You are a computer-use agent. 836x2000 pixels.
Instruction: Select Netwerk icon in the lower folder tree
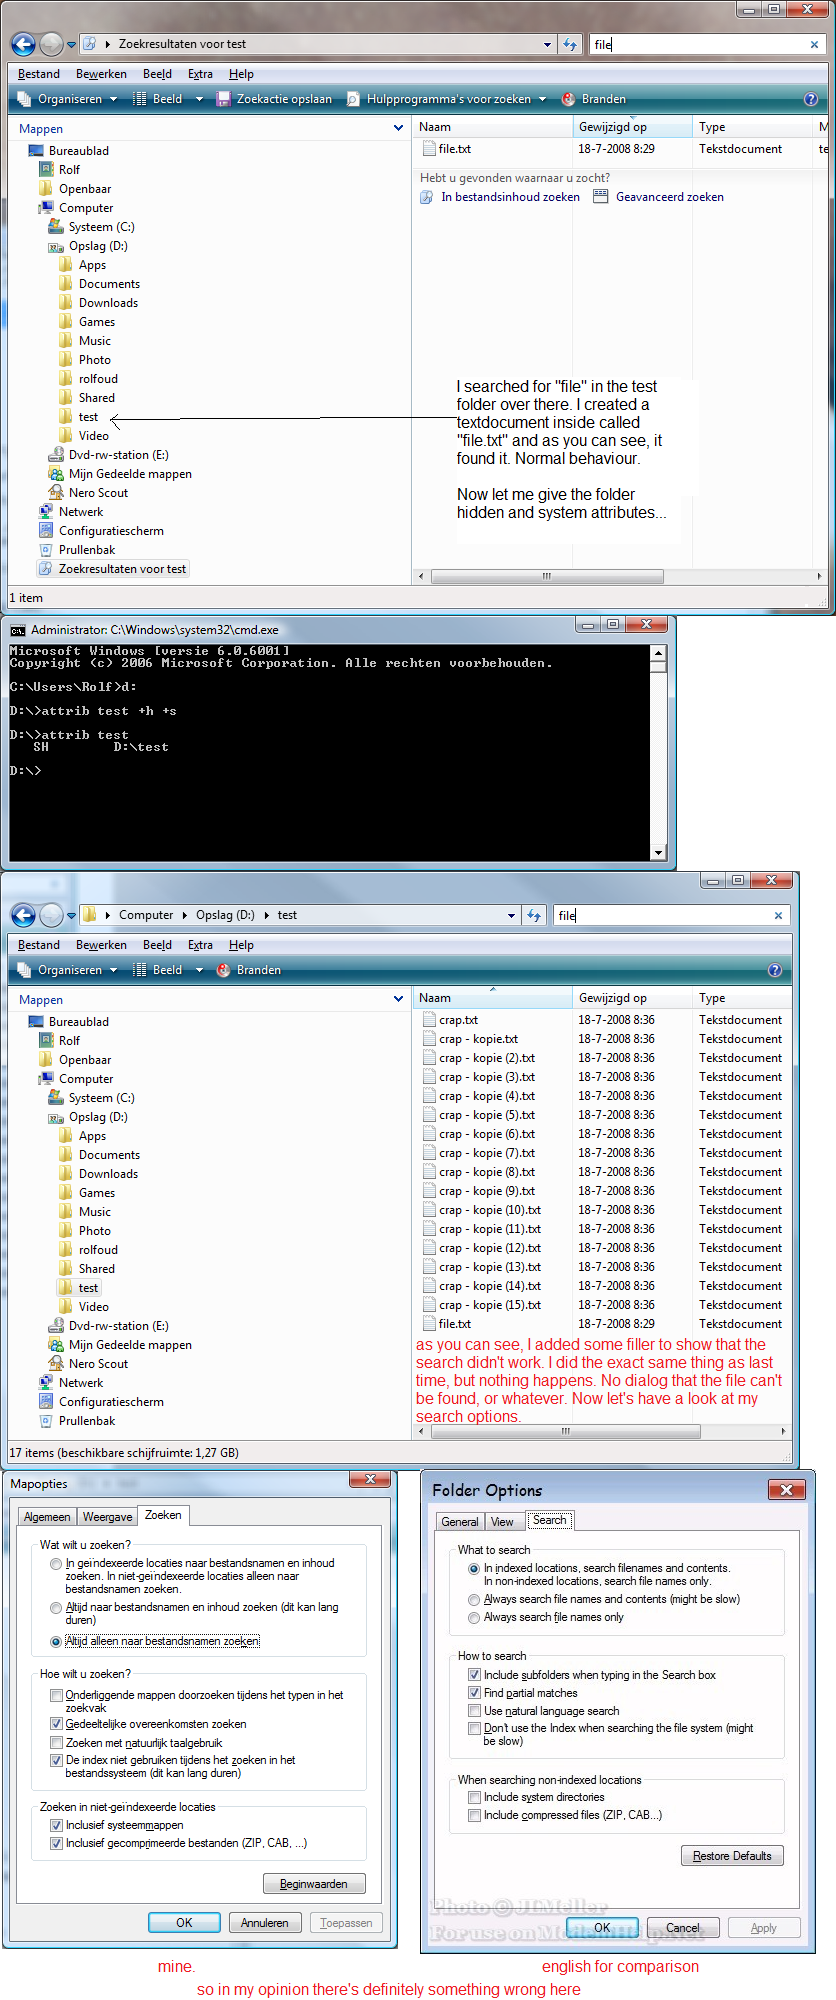click(46, 1383)
